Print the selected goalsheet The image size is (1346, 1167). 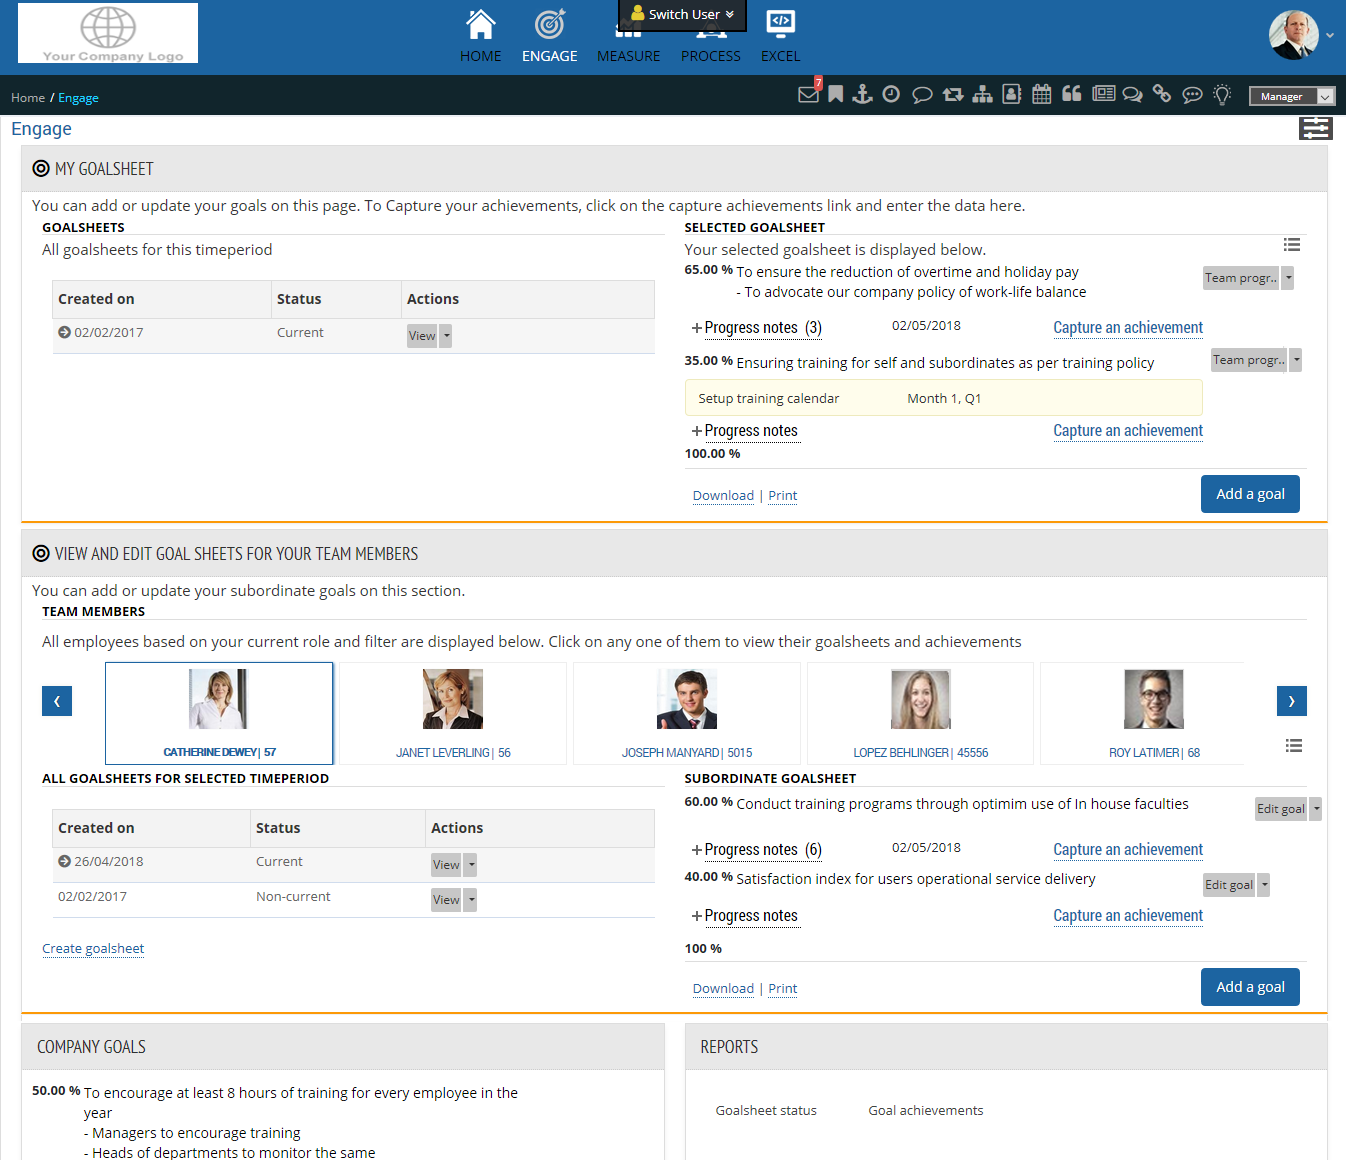tap(783, 496)
